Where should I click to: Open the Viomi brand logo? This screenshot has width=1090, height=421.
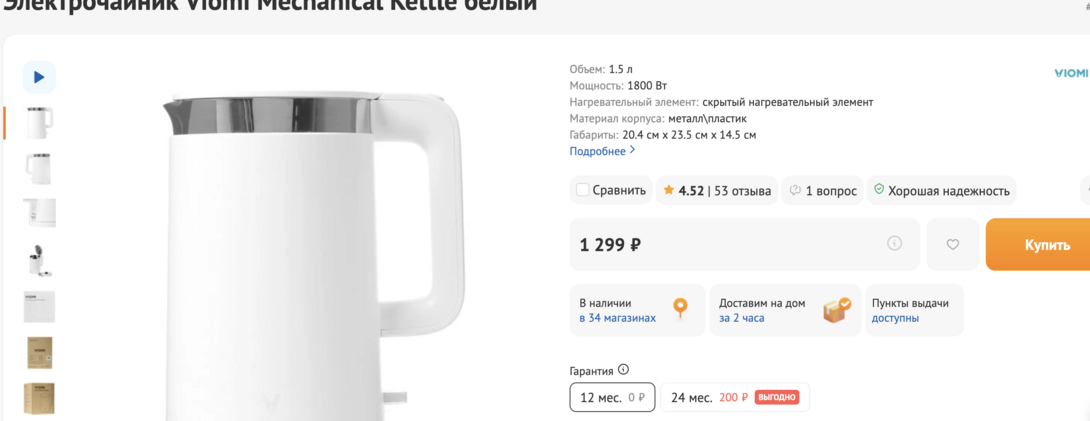tap(1071, 73)
